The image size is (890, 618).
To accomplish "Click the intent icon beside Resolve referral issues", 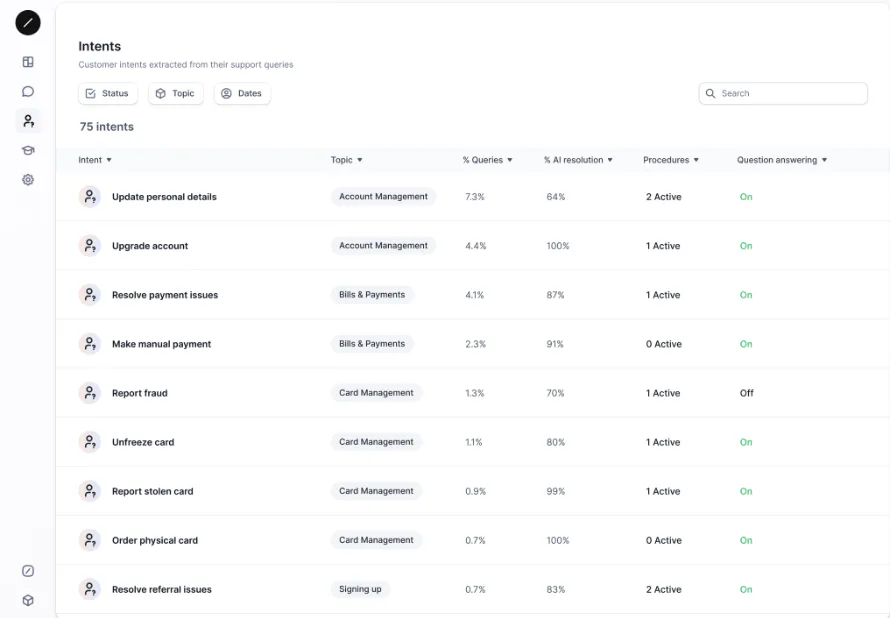I will (90, 590).
